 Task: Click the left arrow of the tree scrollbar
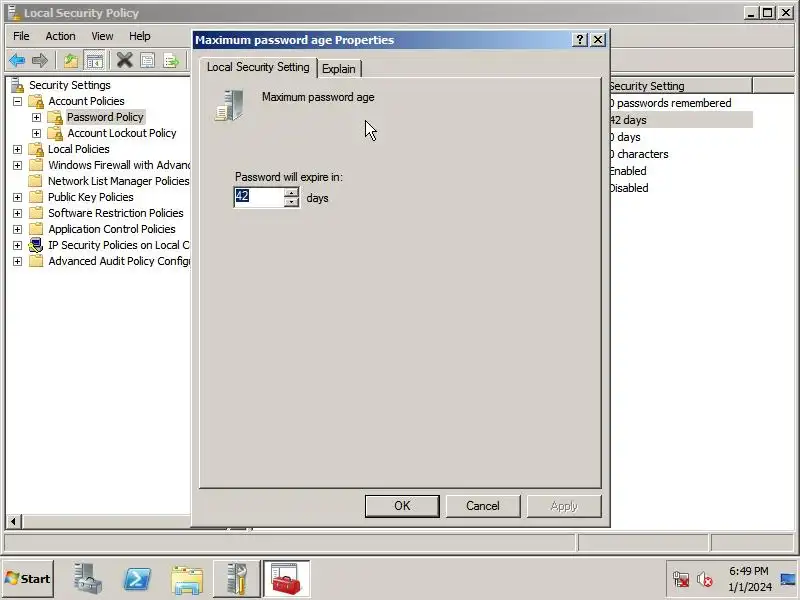tap(13, 521)
